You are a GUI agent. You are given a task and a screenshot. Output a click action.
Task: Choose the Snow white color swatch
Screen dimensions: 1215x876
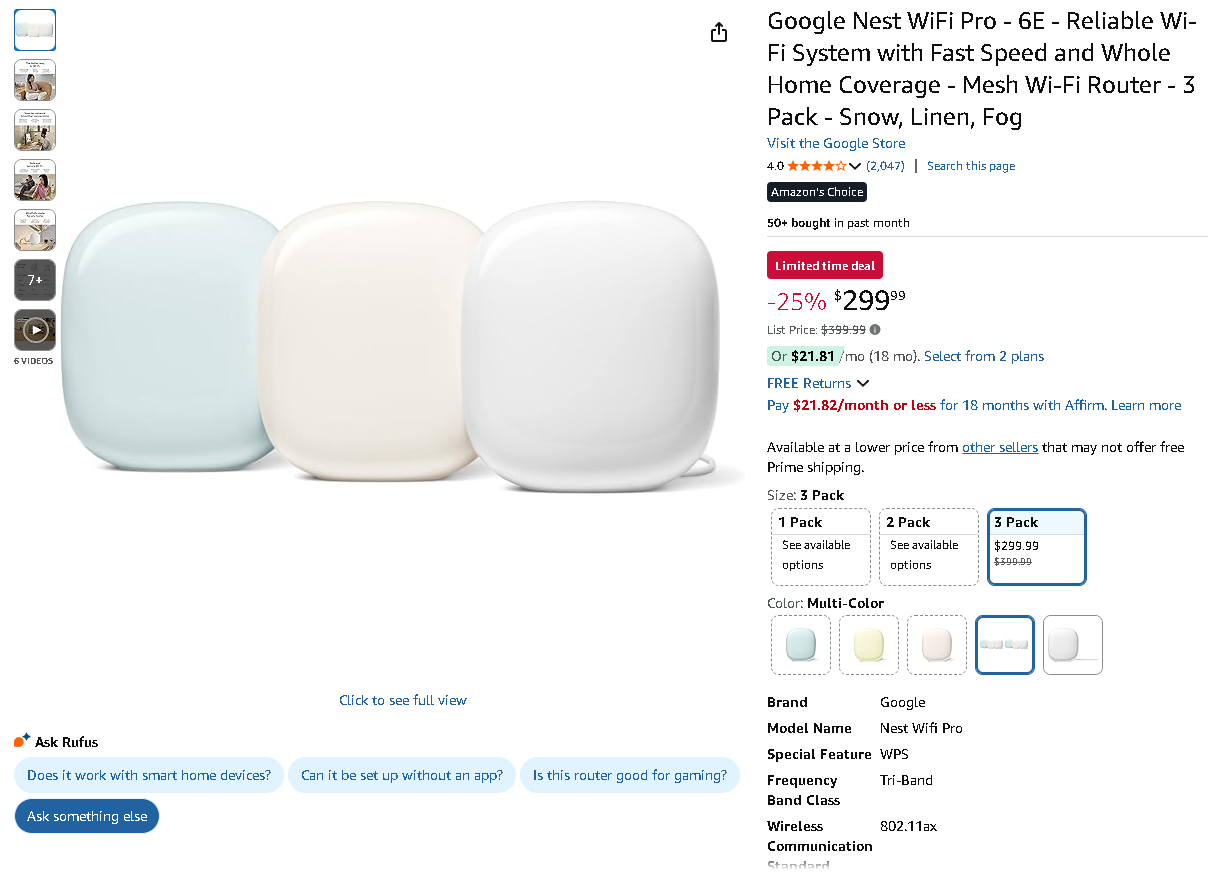click(x=1073, y=645)
